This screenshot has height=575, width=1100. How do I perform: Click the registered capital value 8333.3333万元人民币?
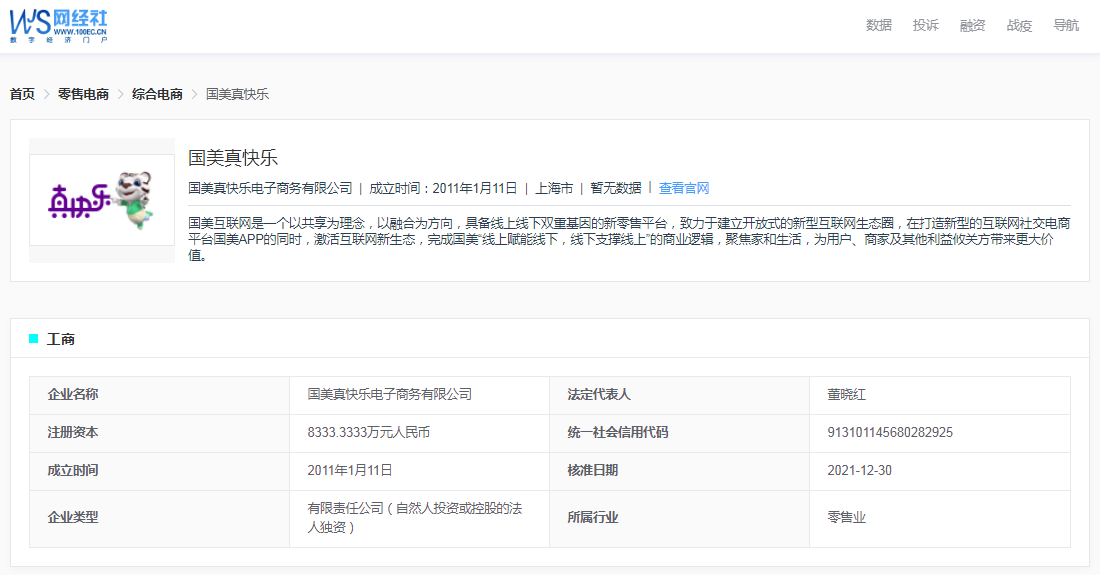pyautogui.click(x=369, y=433)
